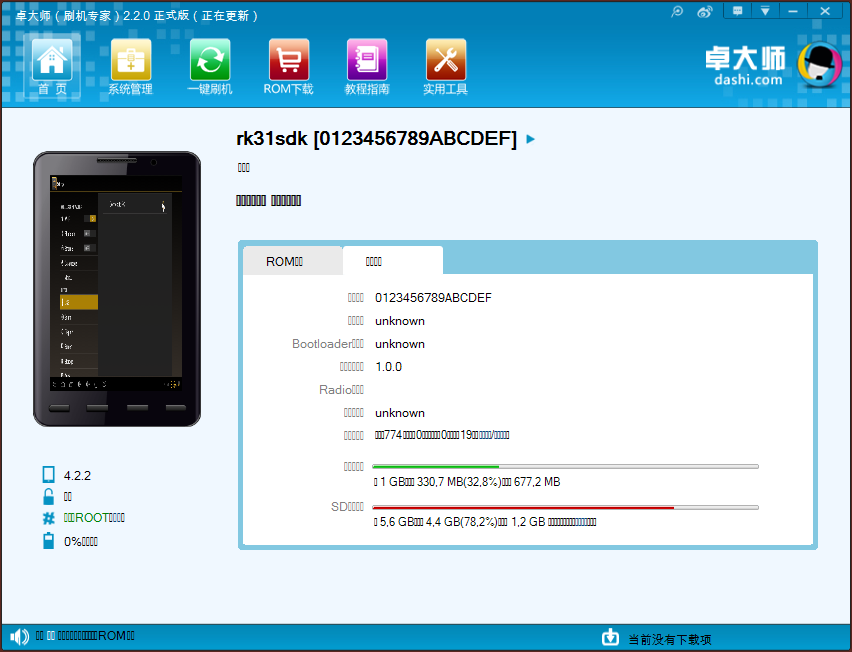
Task: Click SD card 5,6 GB usage text
Action: (x=485, y=522)
